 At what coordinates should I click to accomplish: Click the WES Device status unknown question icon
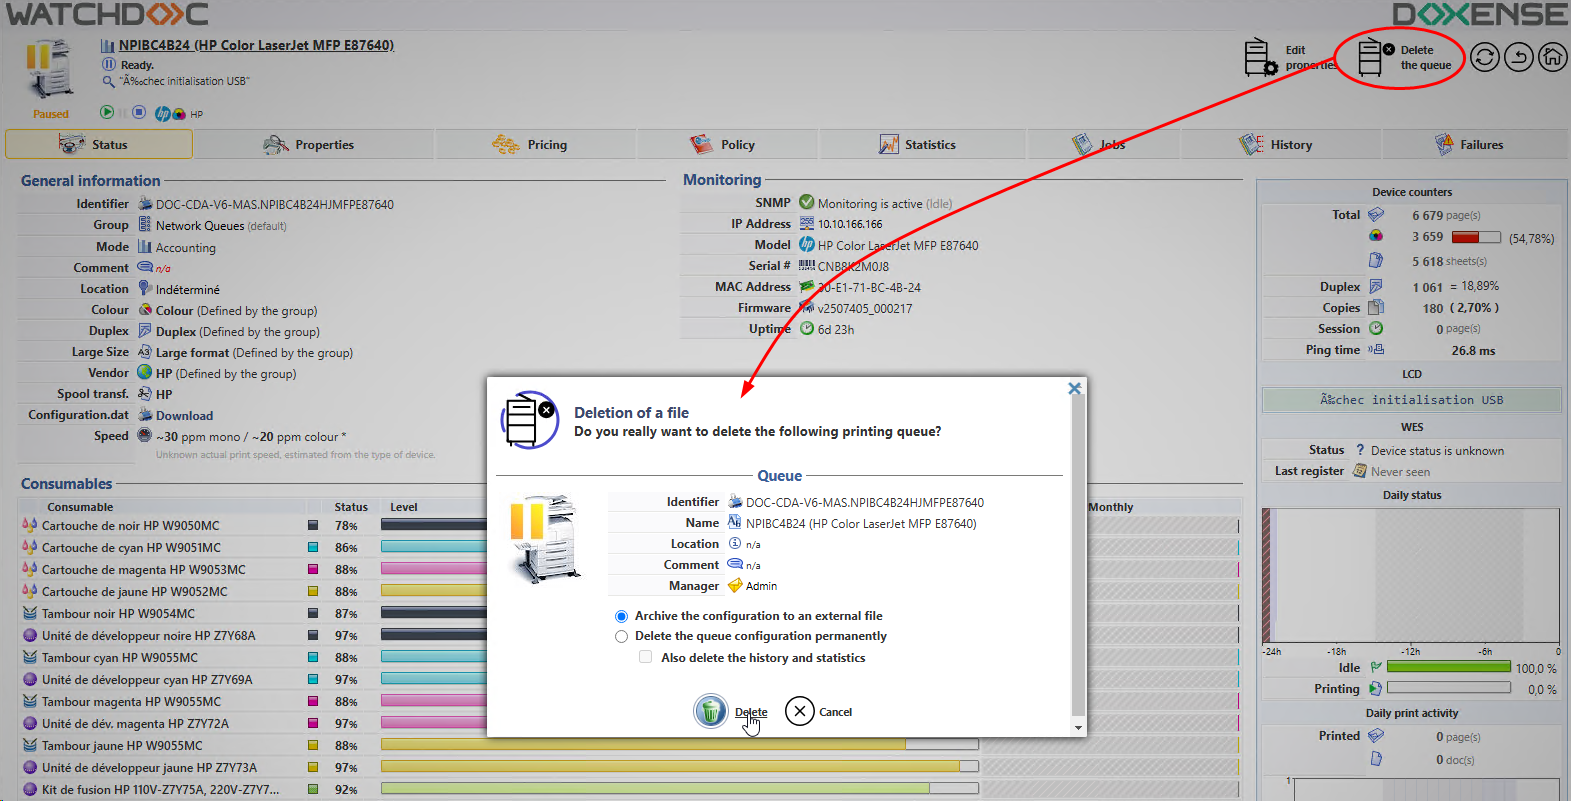[1360, 450]
